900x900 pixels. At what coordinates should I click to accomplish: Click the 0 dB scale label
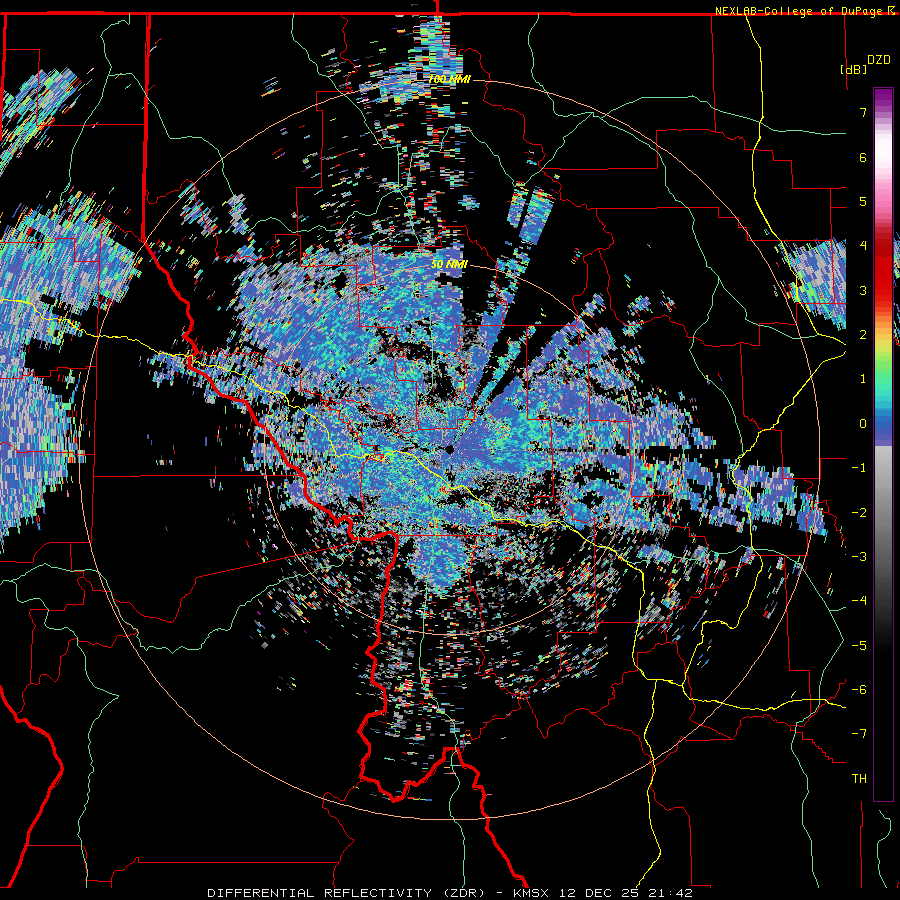click(x=863, y=424)
